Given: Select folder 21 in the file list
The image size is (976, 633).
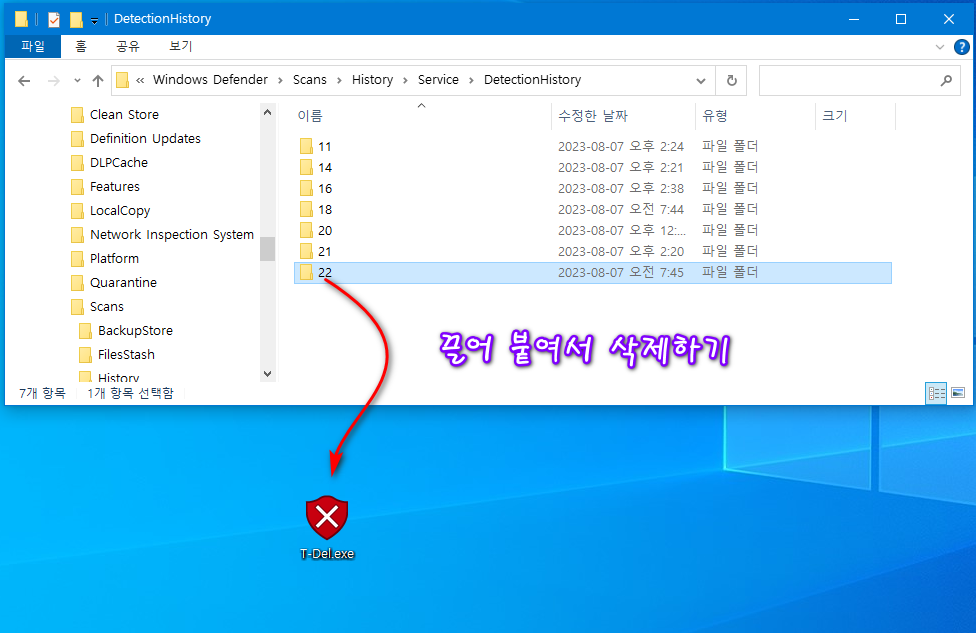Looking at the screenshot, I should [x=593, y=251].
